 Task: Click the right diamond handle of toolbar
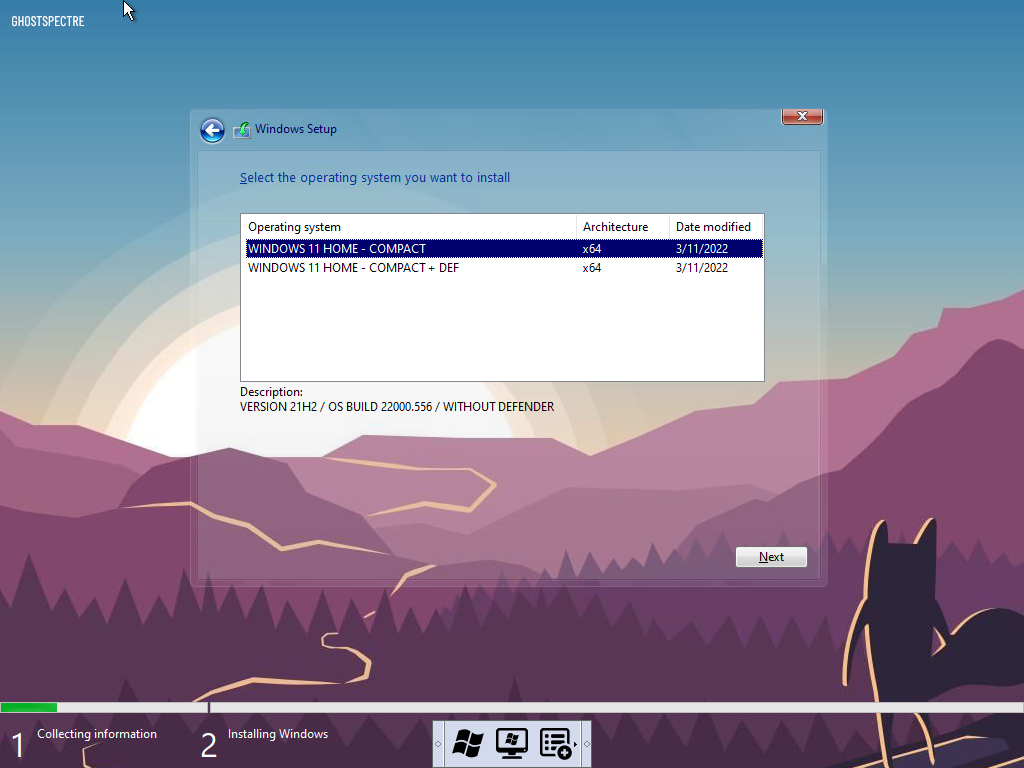pos(586,744)
